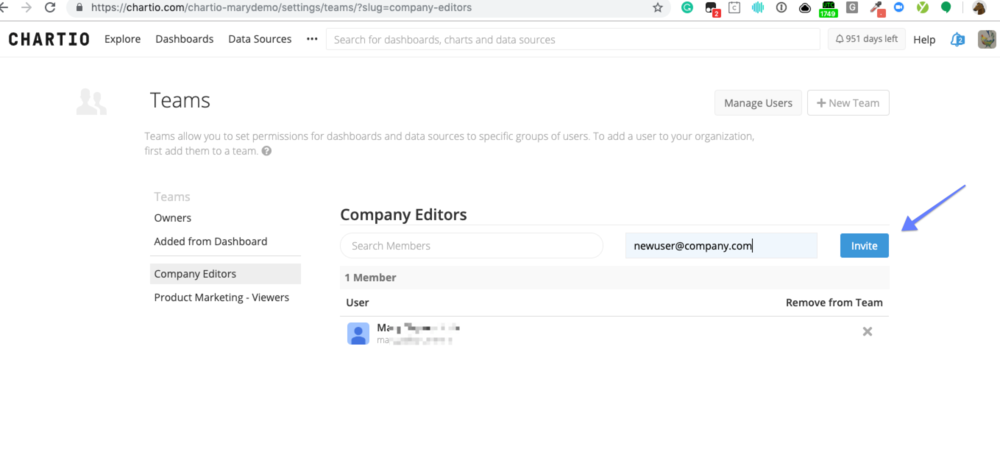The width and height of the screenshot is (1000, 469).
Task: Go to Dashboards
Action: point(184,39)
